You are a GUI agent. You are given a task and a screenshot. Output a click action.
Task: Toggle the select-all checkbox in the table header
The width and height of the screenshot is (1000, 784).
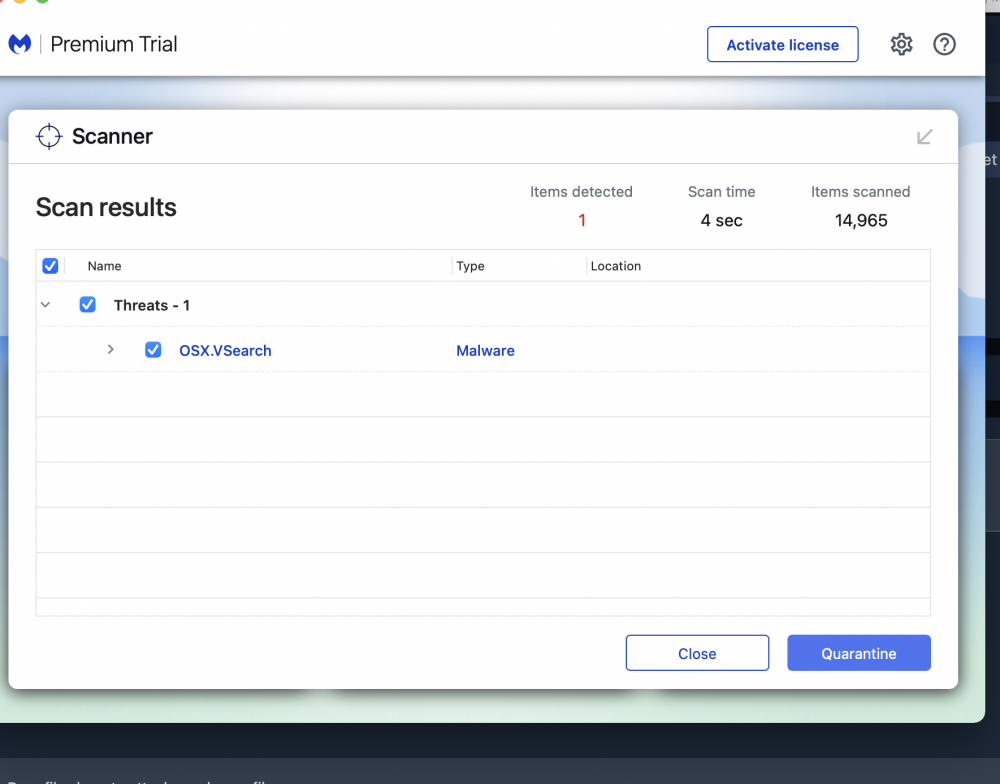[50, 266]
